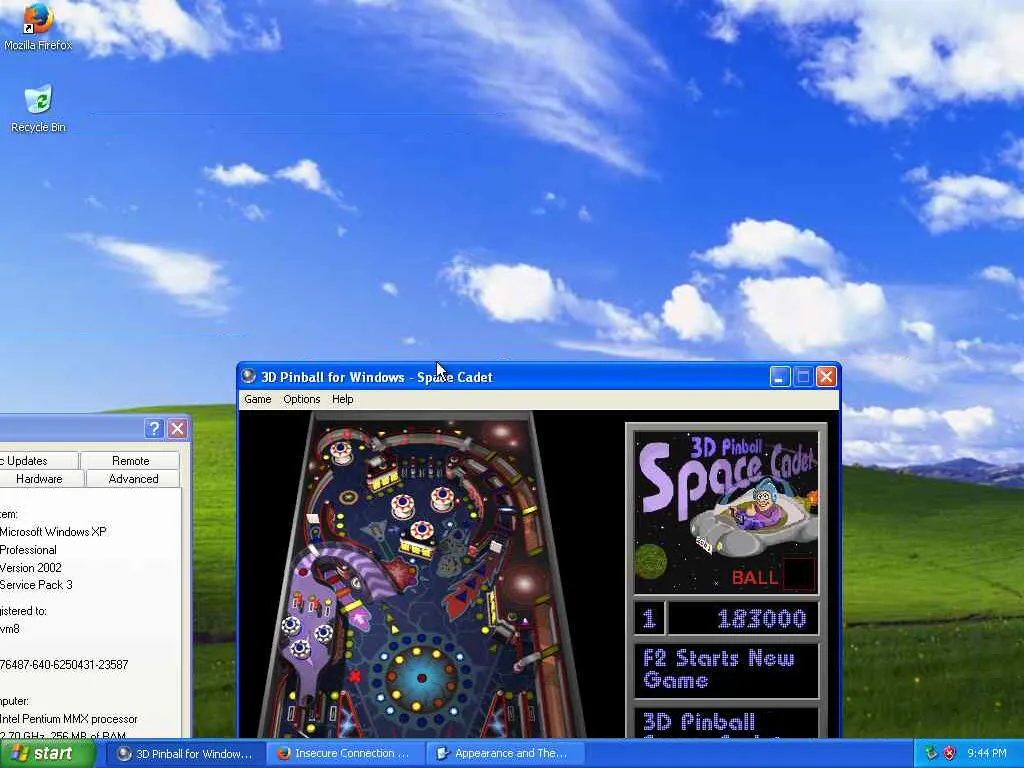
Task: Select the Hardware tab in System Properties
Action: pyautogui.click(x=39, y=479)
